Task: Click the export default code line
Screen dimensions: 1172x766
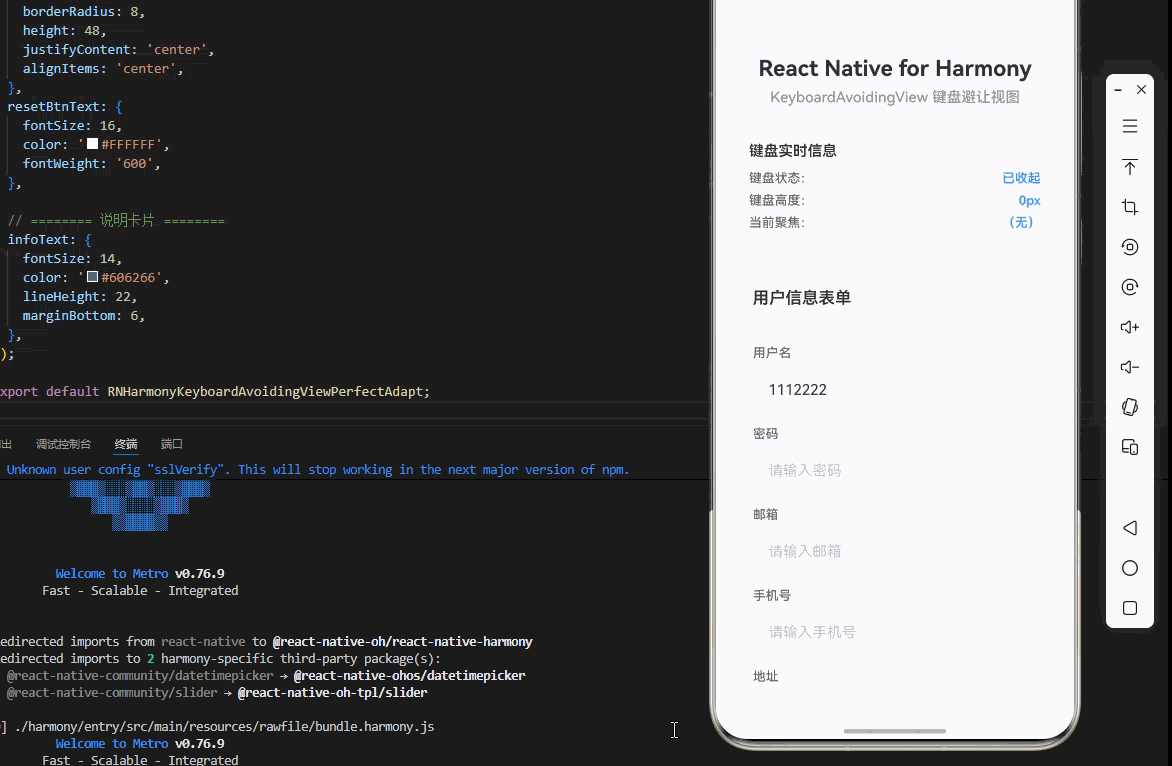Action: (x=215, y=391)
